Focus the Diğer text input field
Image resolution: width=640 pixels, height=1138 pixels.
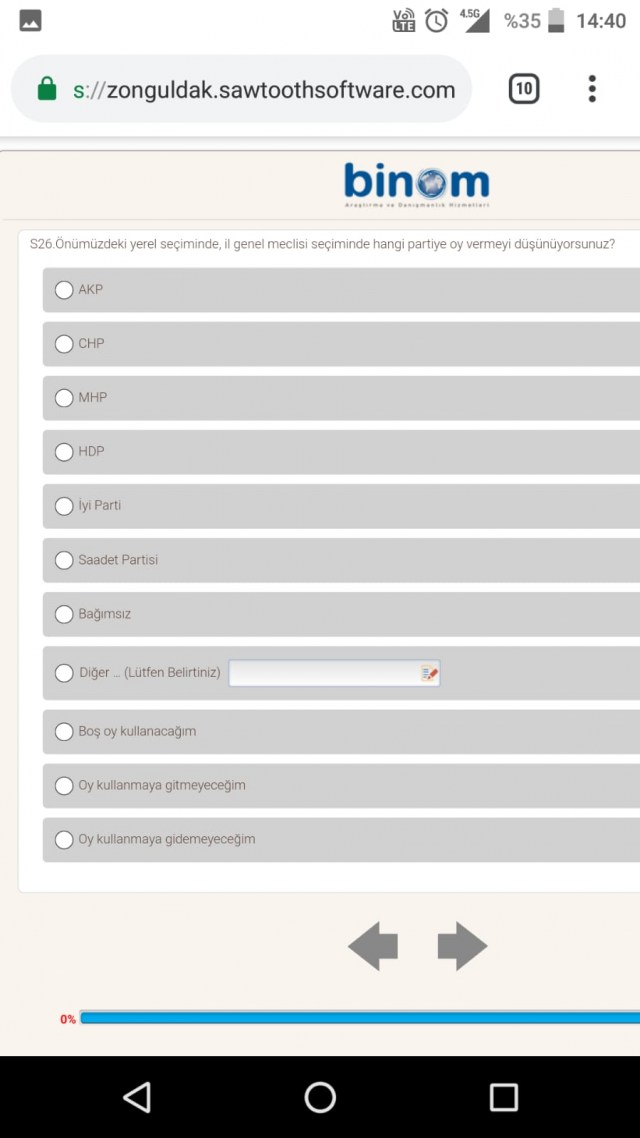tap(323, 673)
